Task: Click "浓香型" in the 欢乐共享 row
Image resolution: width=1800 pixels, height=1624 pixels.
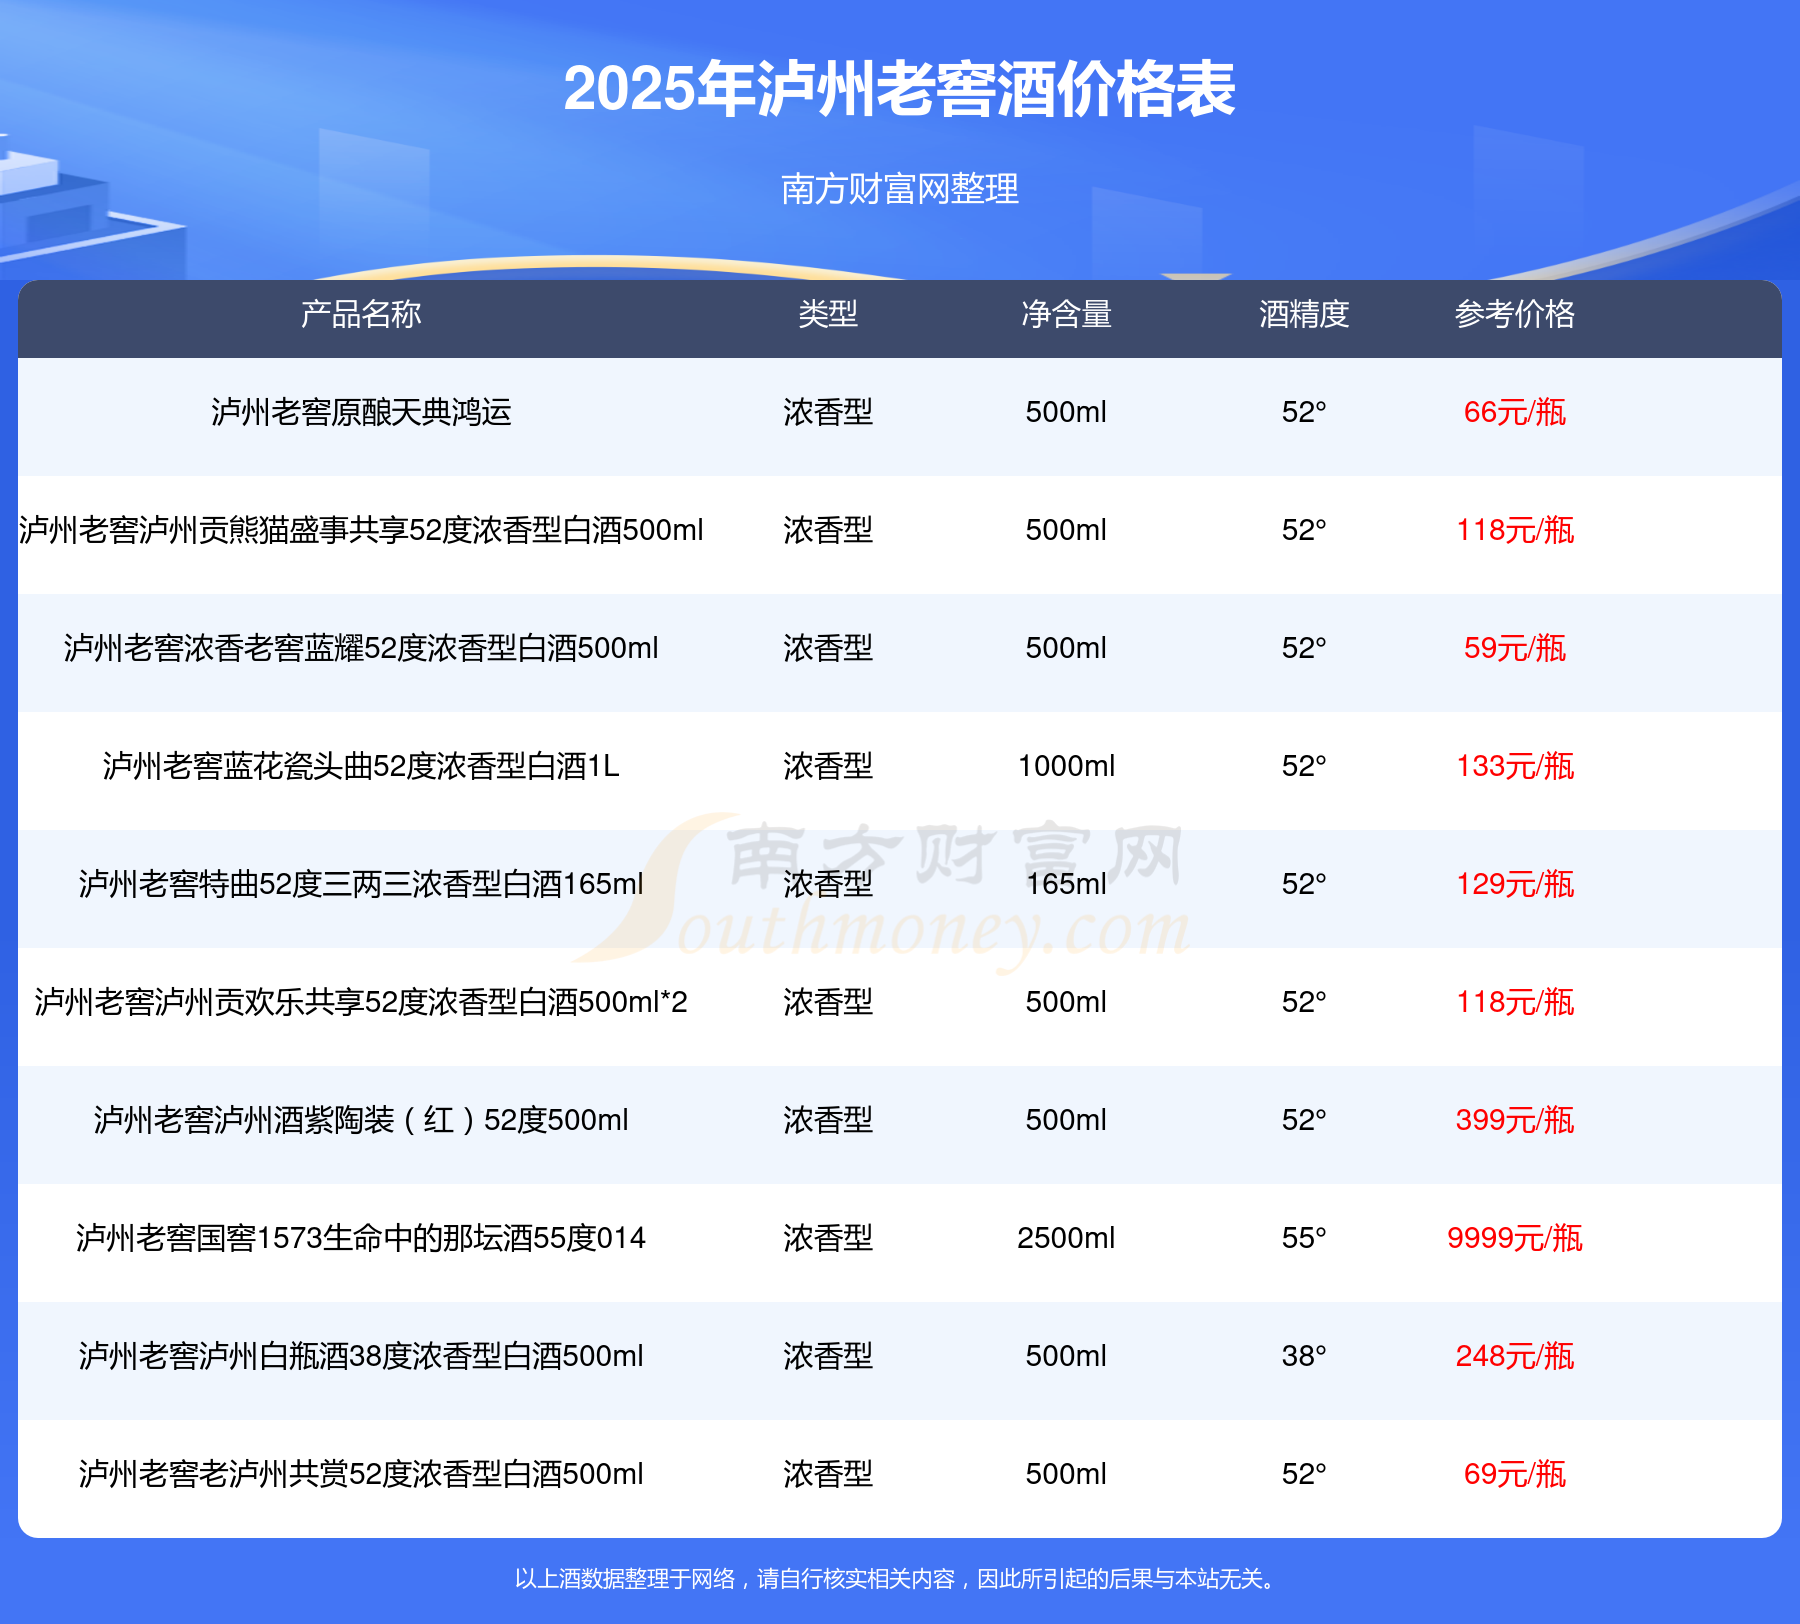Action: tap(828, 1002)
